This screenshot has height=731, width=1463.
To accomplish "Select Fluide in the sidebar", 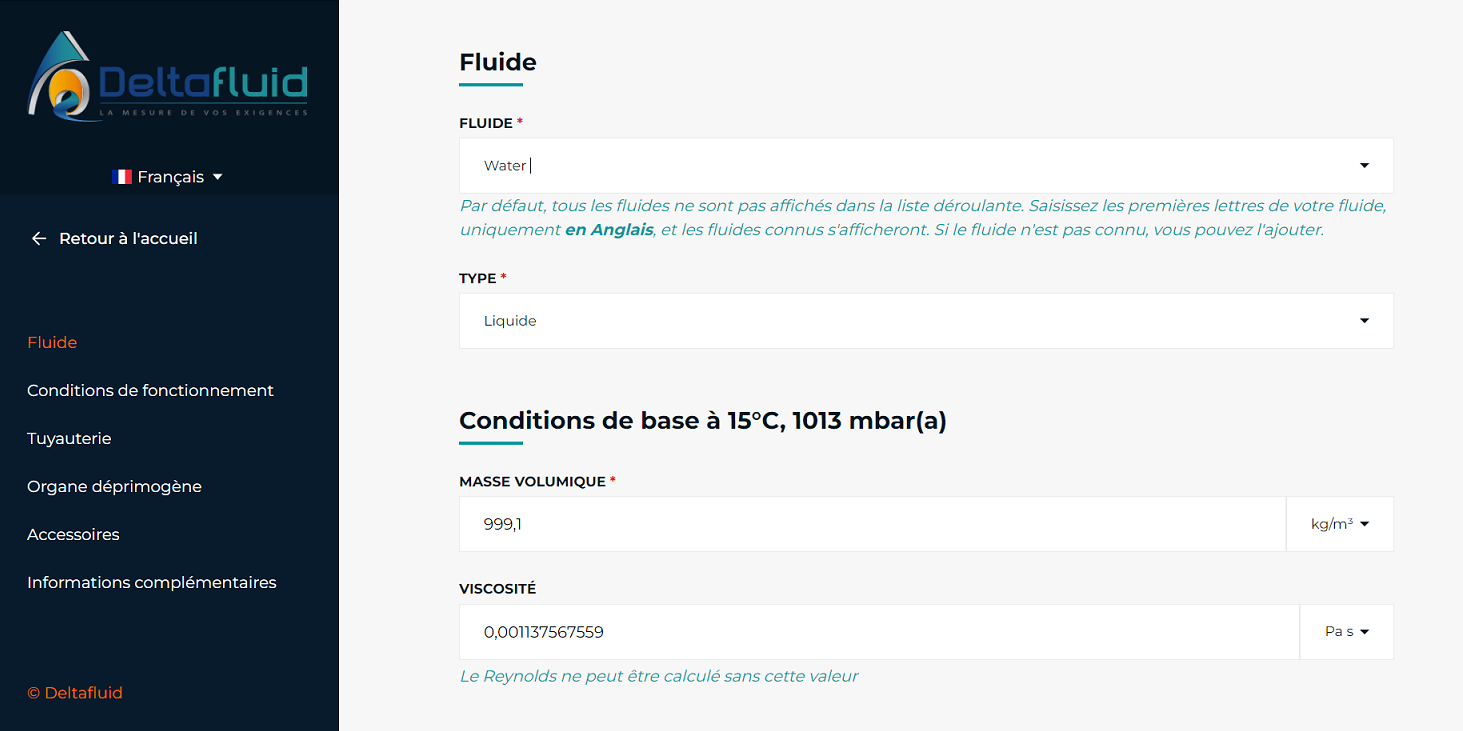I will [52, 342].
